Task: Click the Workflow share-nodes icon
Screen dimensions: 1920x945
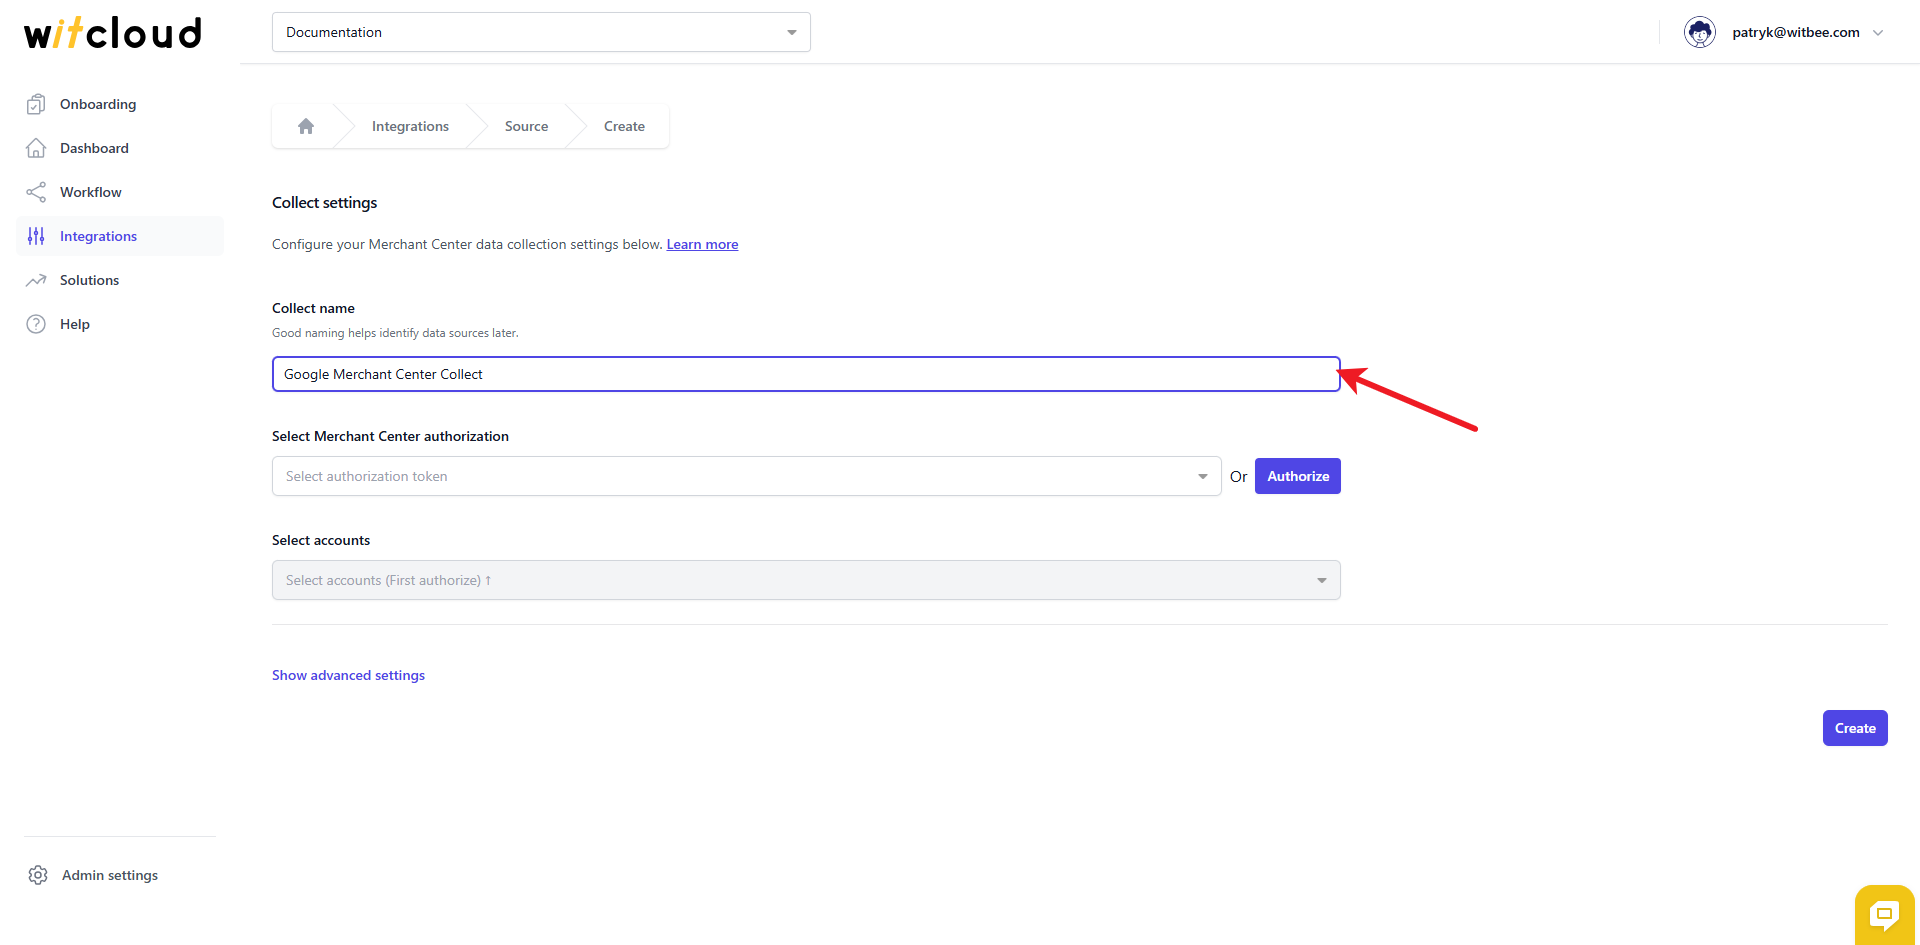Action: point(36,192)
